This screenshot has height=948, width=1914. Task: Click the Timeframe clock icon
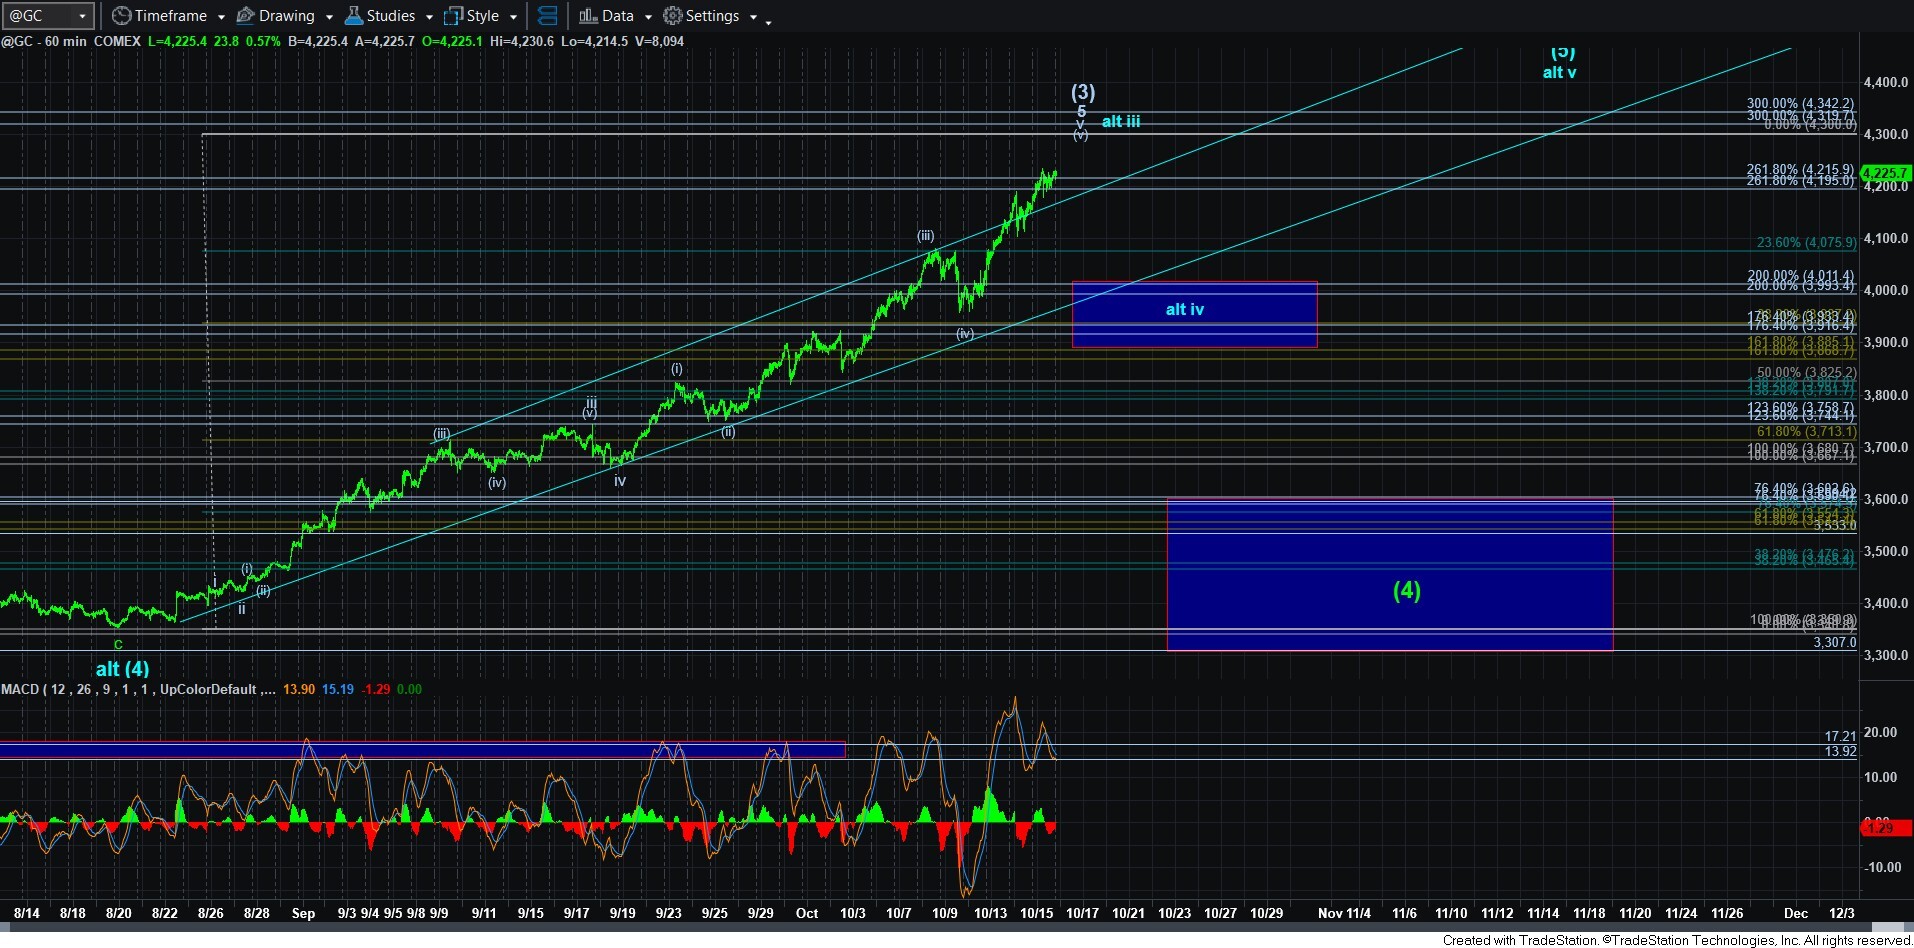click(121, 16)
